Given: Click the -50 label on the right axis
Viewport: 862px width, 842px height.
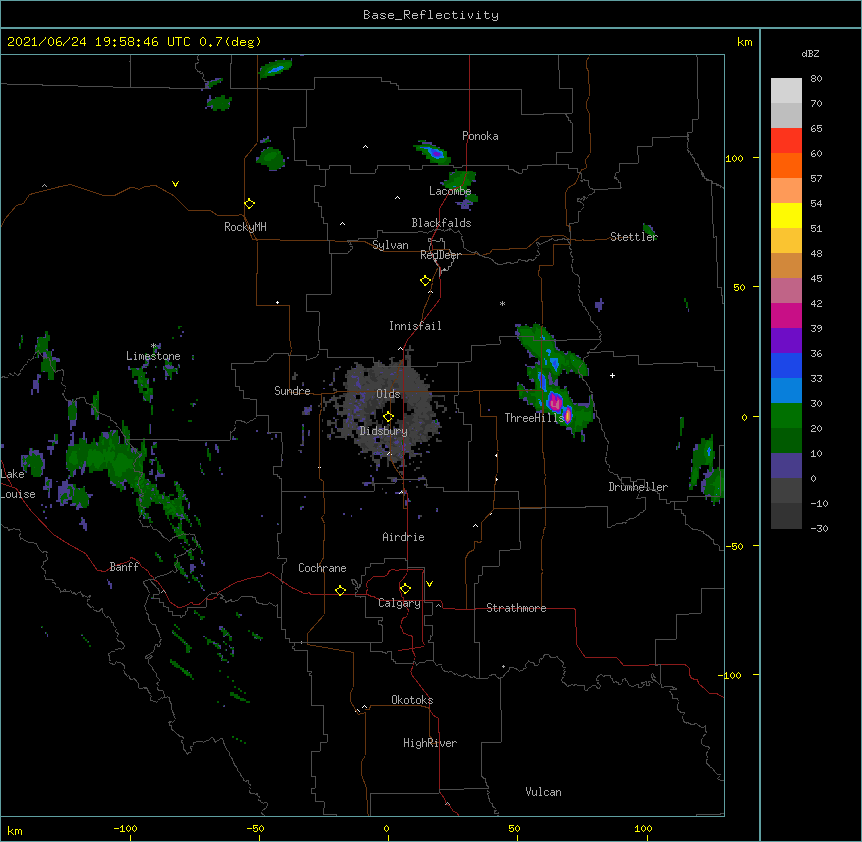Looking at the screenshot, I should [x=734, y=546].
